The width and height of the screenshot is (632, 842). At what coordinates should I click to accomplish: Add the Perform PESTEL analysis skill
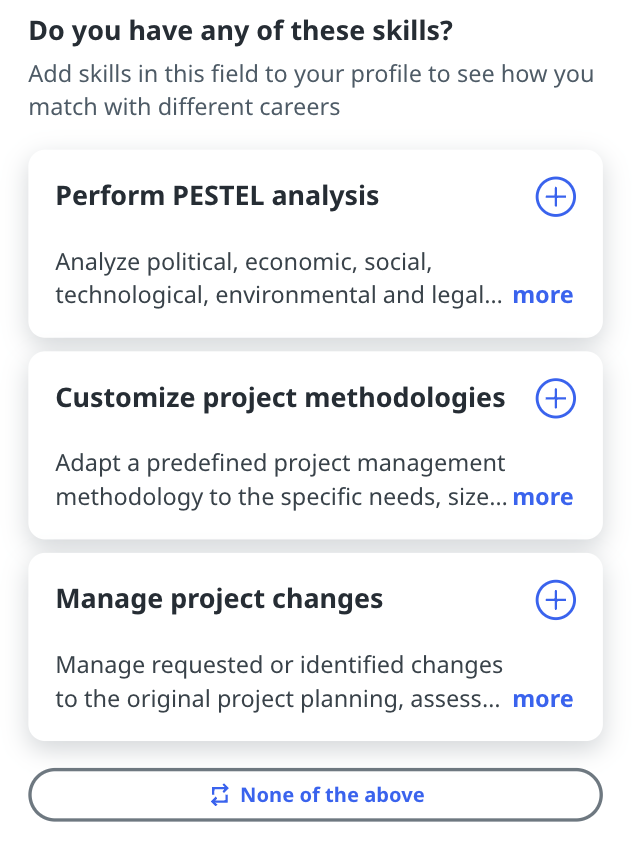point(555,197)
